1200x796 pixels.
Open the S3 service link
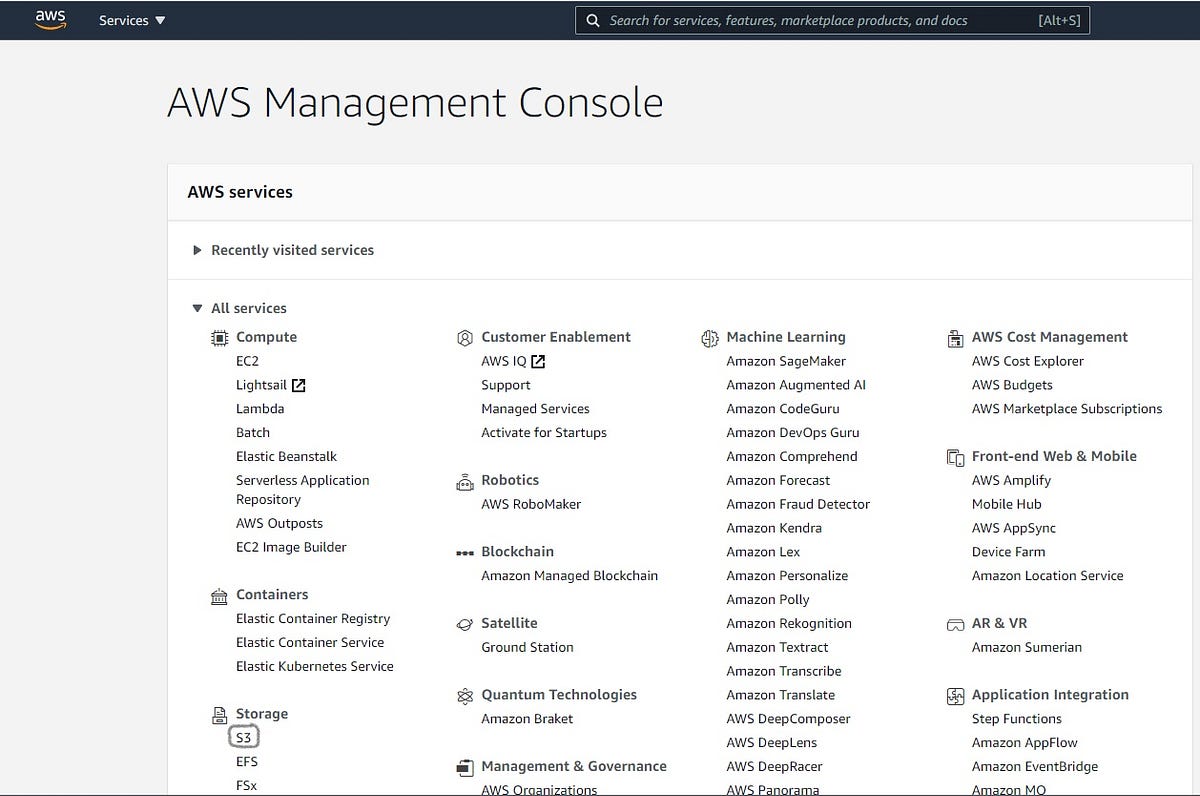point(243,737)
